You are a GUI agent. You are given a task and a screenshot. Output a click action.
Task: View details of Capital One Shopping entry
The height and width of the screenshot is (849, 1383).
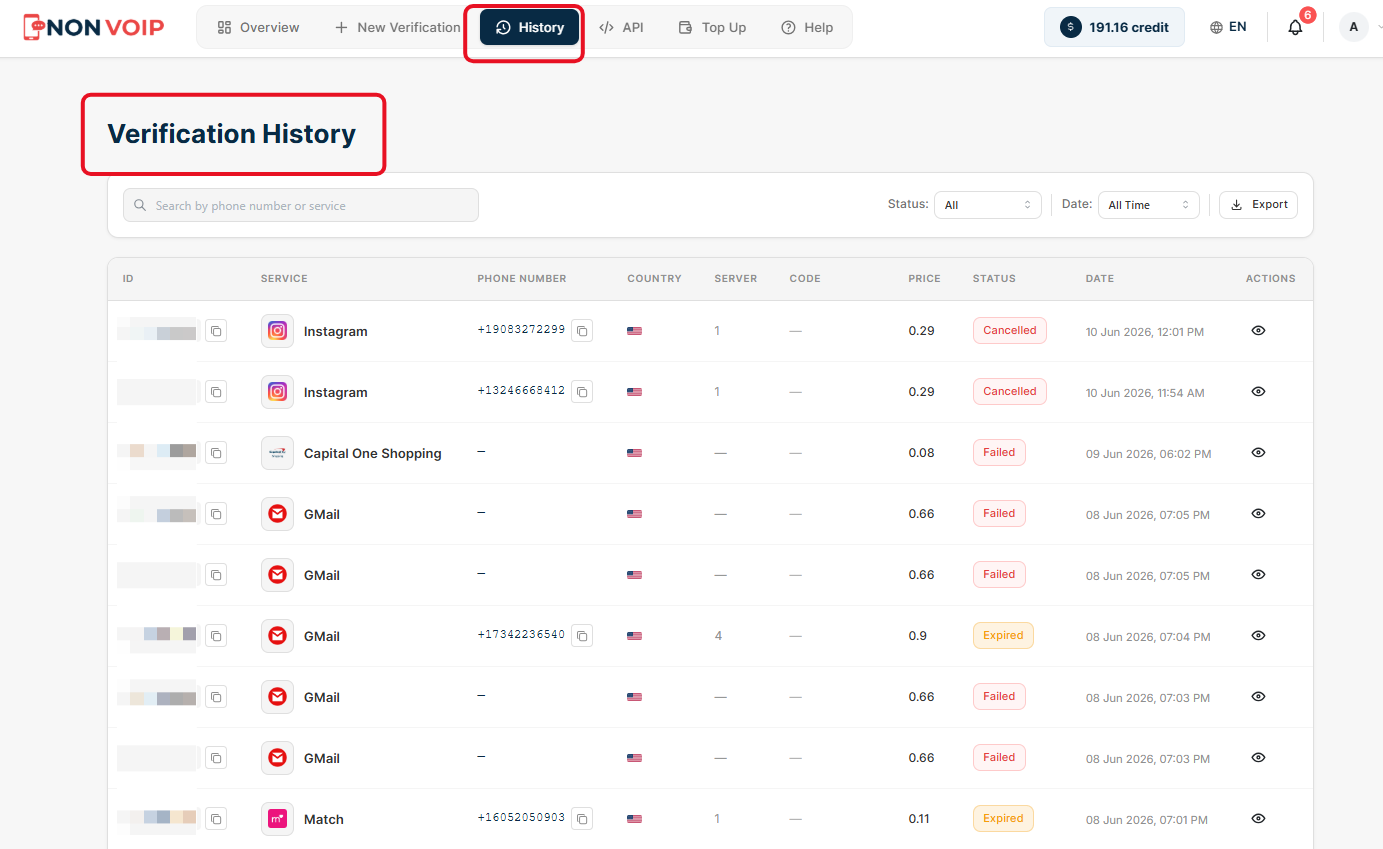tap(1258, 452)
